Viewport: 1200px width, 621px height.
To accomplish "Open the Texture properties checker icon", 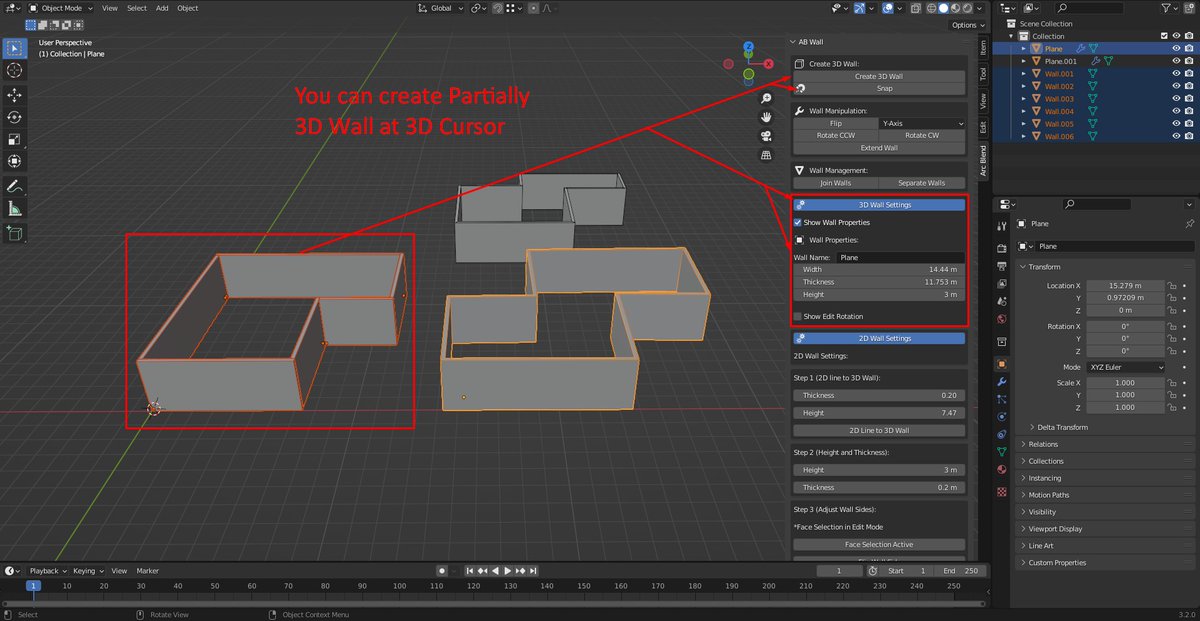I will coord(1002,492).
